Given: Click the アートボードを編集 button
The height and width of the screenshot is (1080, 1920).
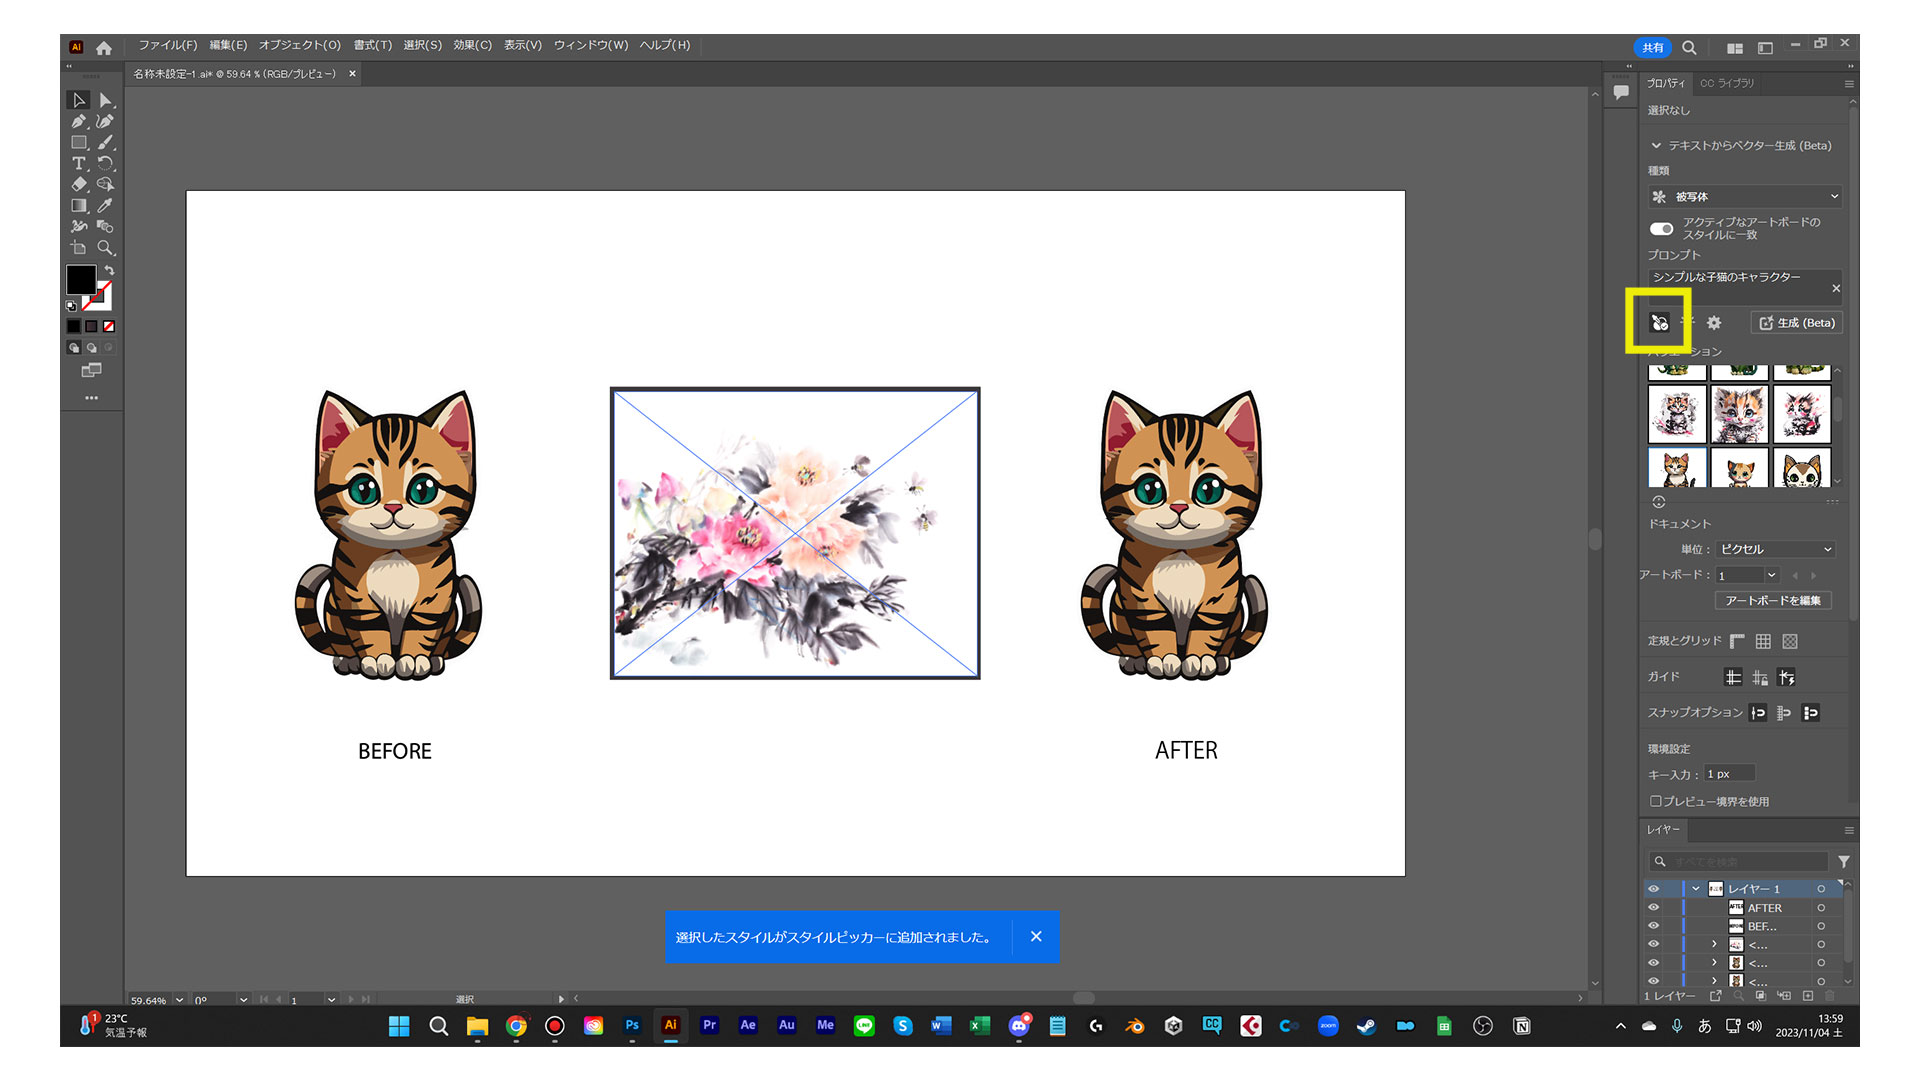Looking at the screenshot, I should click(x=1772, y=600).
